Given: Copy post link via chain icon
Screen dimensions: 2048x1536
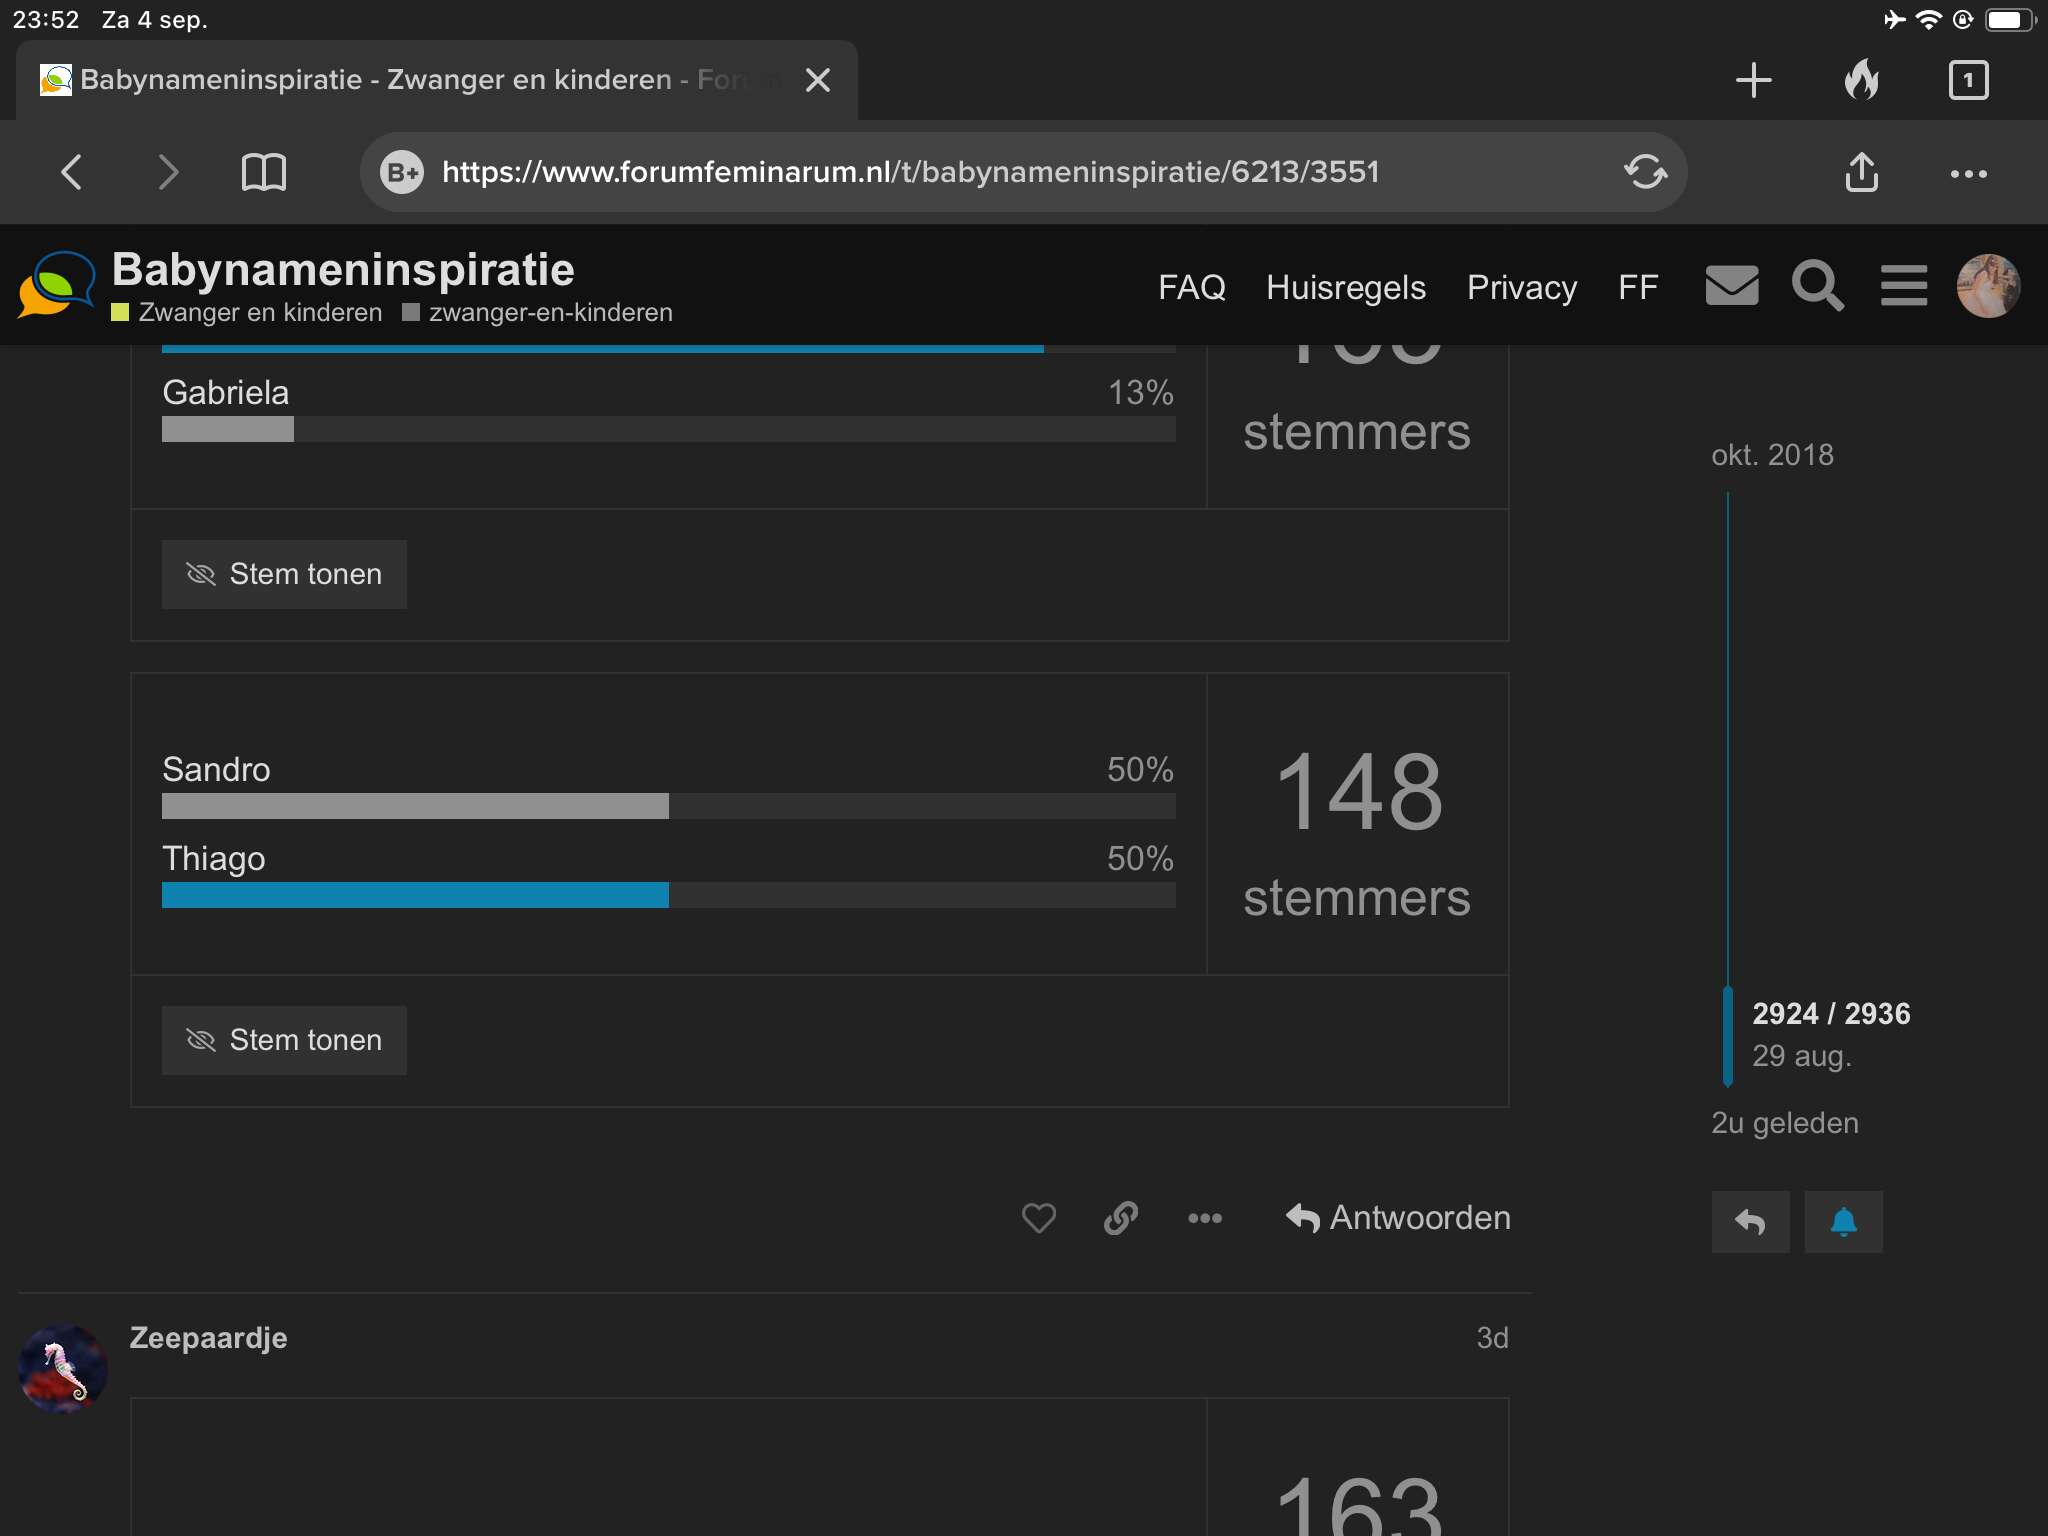Looking at the screenshot, I should click(1121, 1218).
